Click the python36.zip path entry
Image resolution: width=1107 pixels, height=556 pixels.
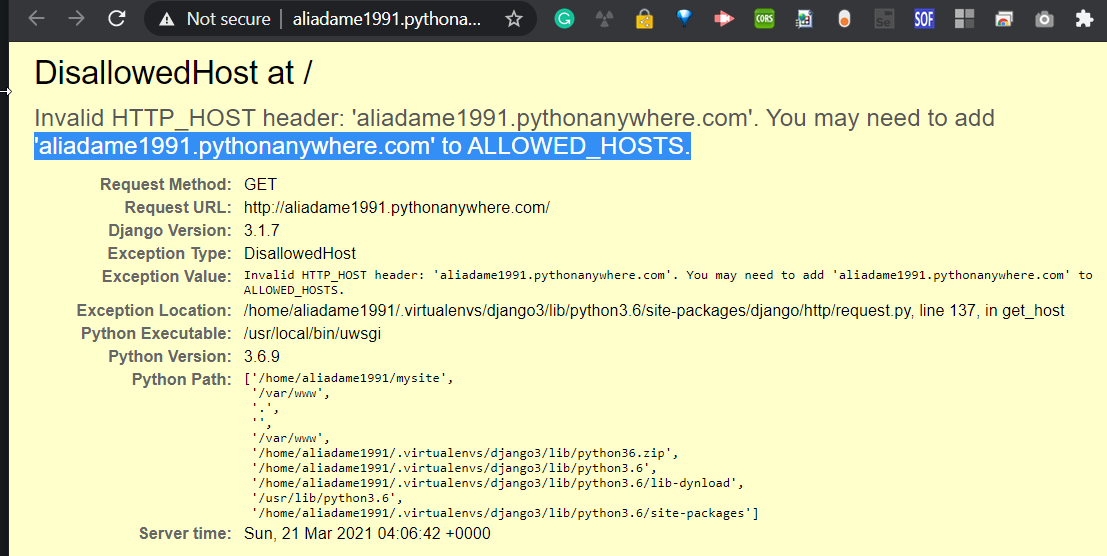pyautogui.click(x=465, y=453)
